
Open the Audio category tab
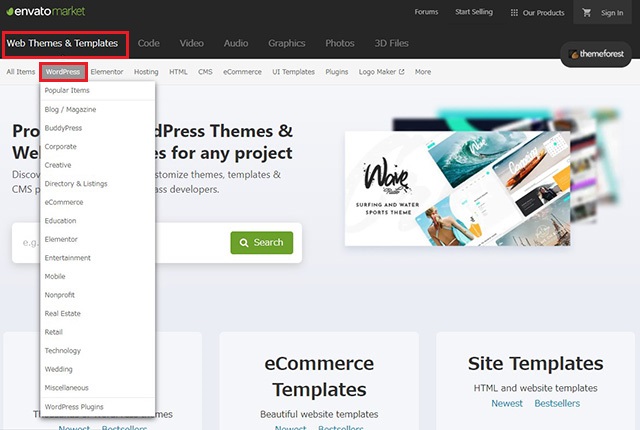(x=236, y=43)
